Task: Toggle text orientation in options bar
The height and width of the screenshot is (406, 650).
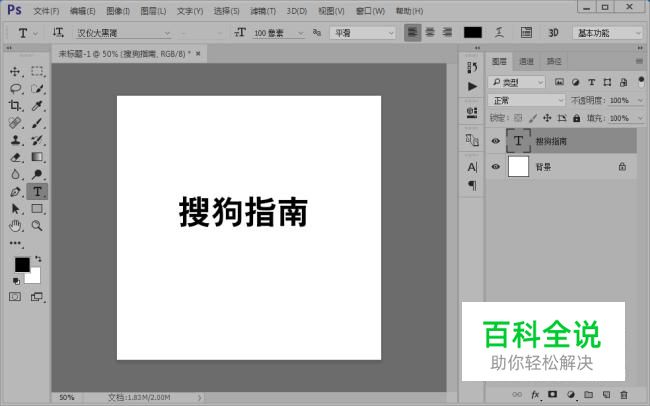Action: pos(58,32)
